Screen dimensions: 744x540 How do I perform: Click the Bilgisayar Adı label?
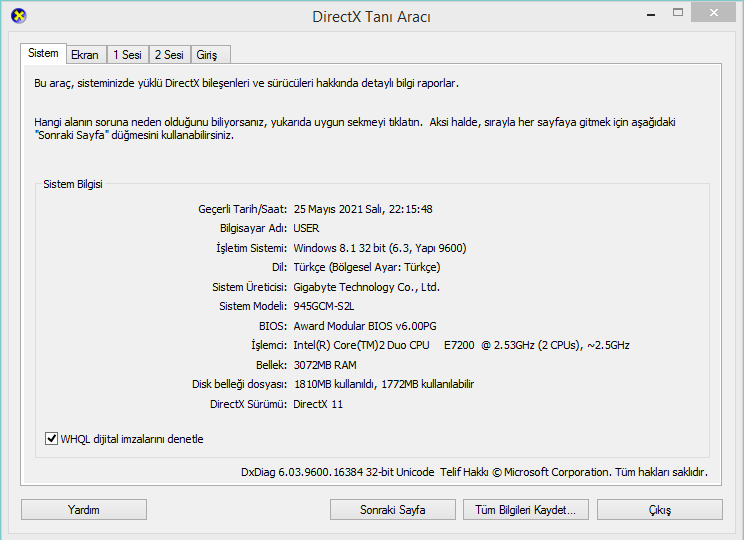253,228
